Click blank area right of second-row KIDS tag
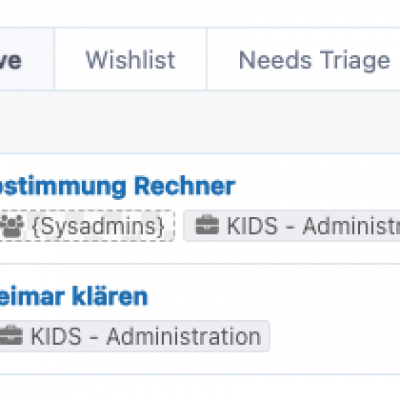This screenshot has width=400, height=400. [x=335, y=336]
